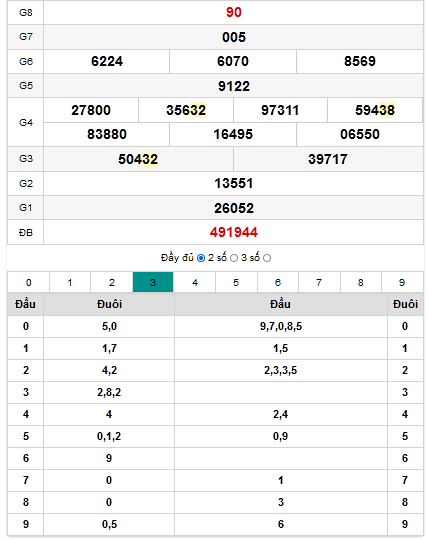Click the G8 prize number 90
Viewport: 428px width, 540px height.
(x=234, y=12)
